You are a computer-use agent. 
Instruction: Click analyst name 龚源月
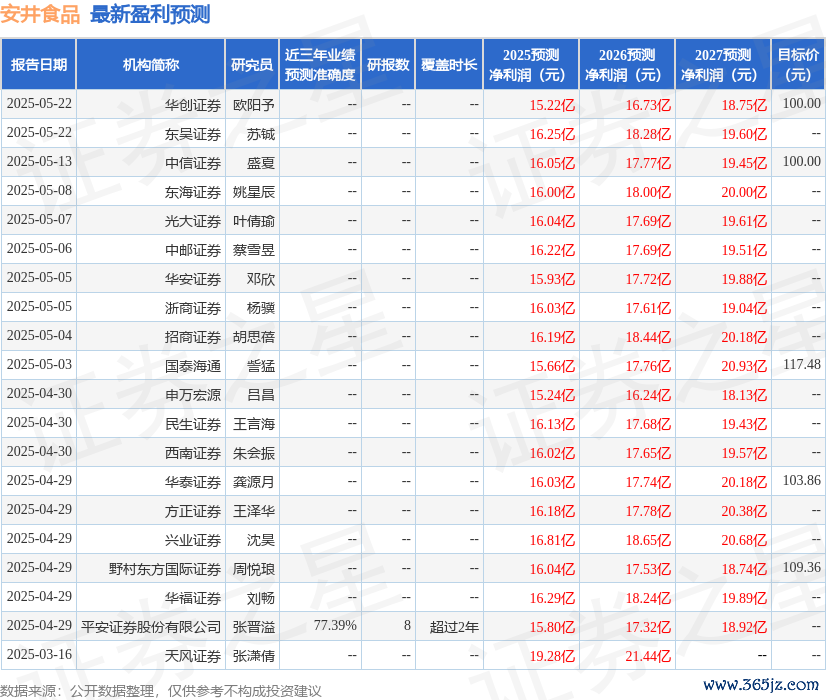click(x=254, y=482)
